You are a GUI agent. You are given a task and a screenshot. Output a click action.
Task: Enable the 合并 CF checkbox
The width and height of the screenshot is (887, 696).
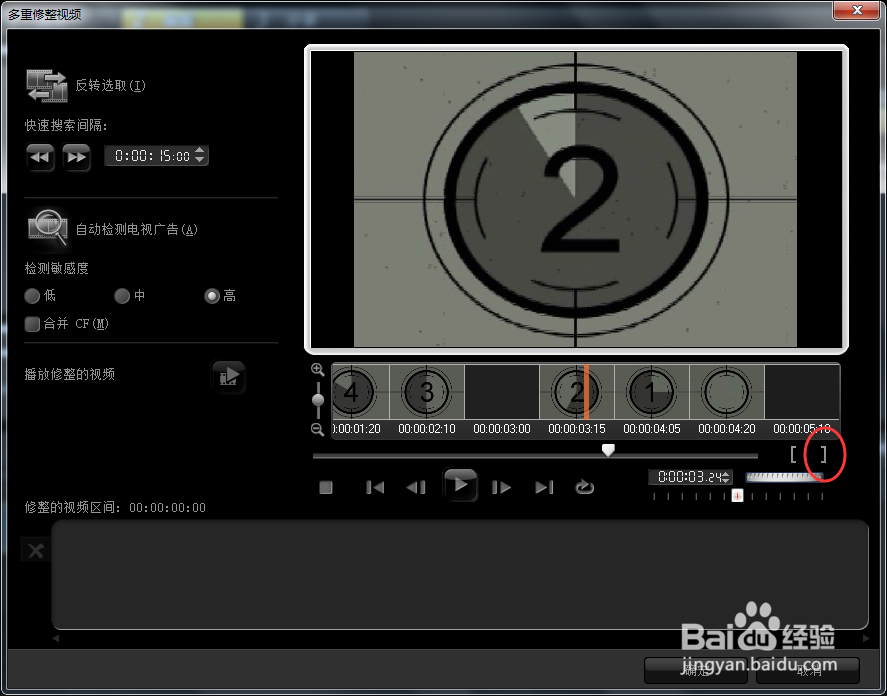pyautogui.click(x=32, y=323)
